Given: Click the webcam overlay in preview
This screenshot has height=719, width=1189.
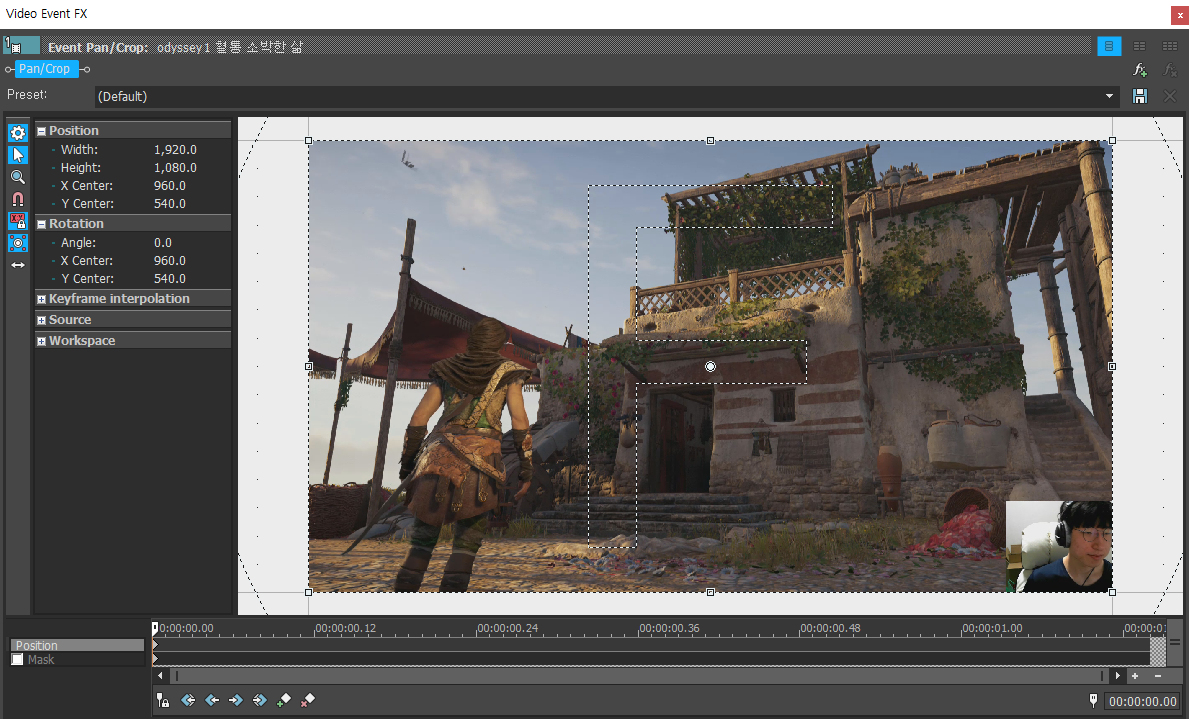Looking at the screenshot, I should 1059,546.
